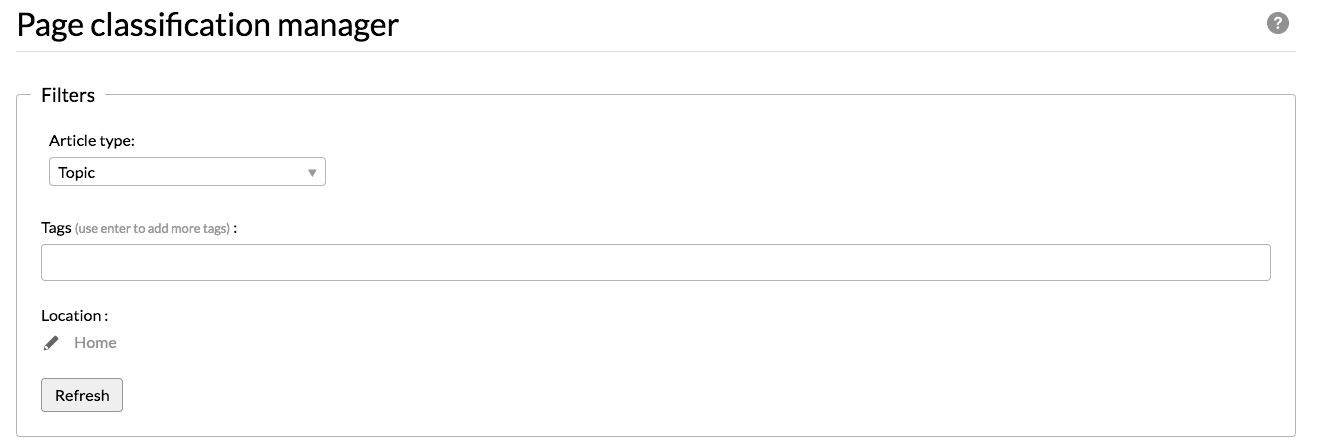Click inside the empty Tags text box

pyautogui.click(x=655, y=262)
